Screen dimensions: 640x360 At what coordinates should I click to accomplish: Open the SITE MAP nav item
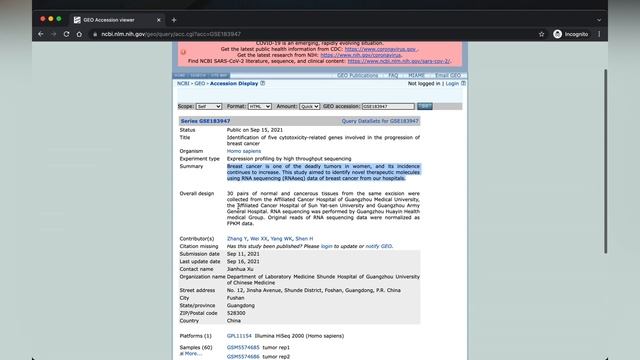220,76
